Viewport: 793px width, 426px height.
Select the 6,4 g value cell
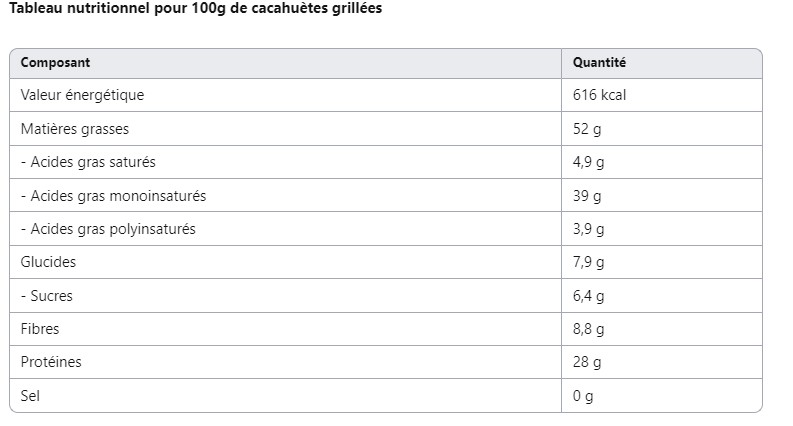[589, 296]
